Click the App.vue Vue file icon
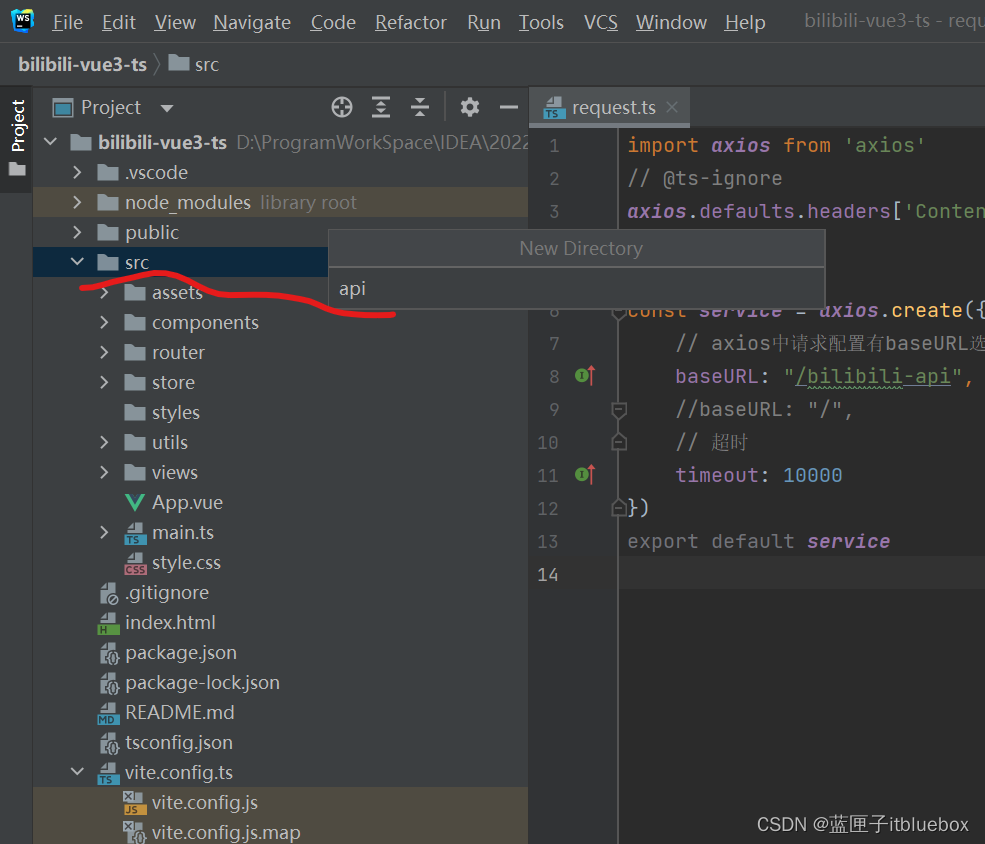The image size is (985, 844). pos(134,502)
